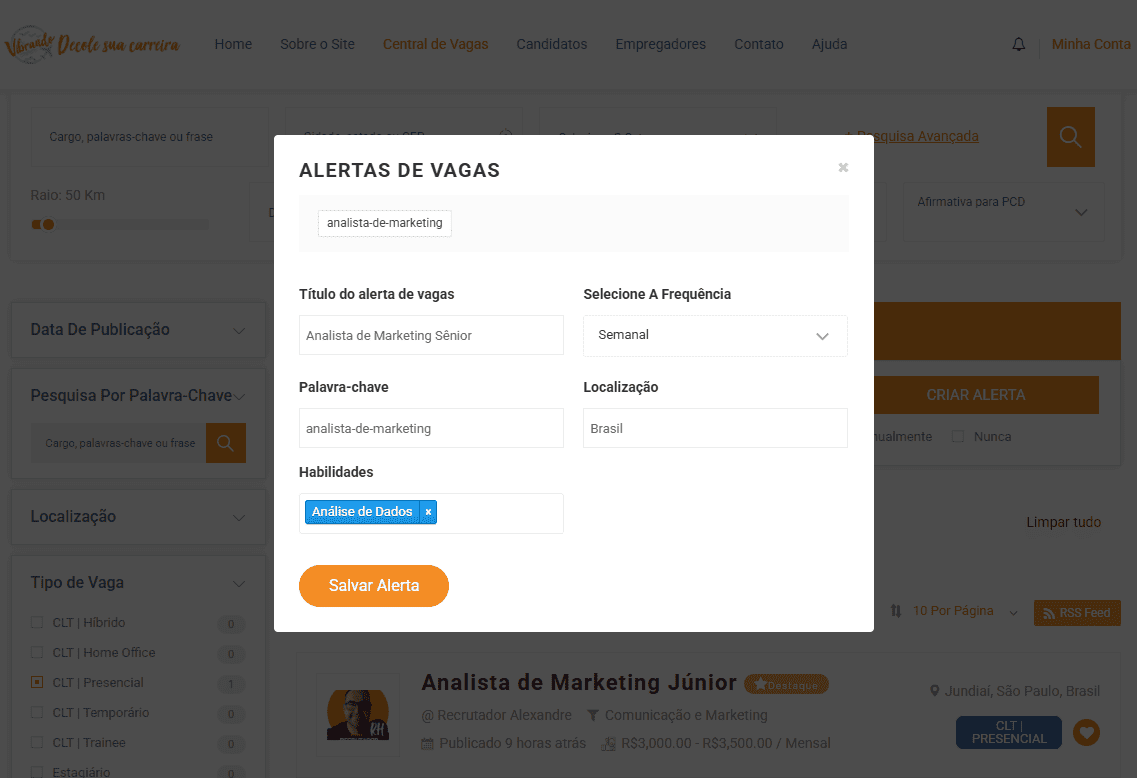
Task: Close the Alertas de Vagas modal
Action: click(x=843, y=168)
